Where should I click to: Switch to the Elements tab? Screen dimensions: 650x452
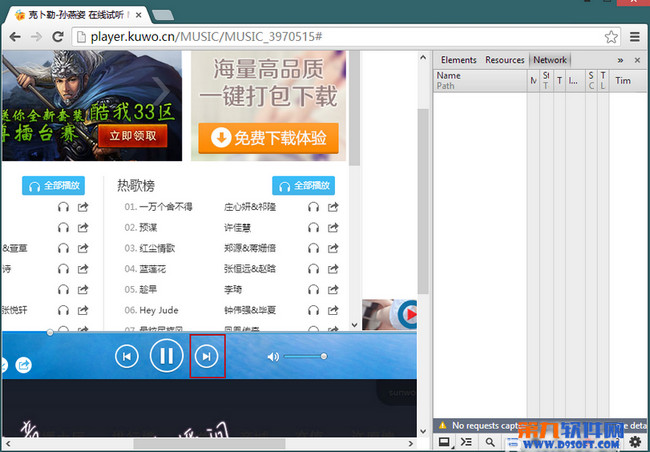click(x=458, y=60)
